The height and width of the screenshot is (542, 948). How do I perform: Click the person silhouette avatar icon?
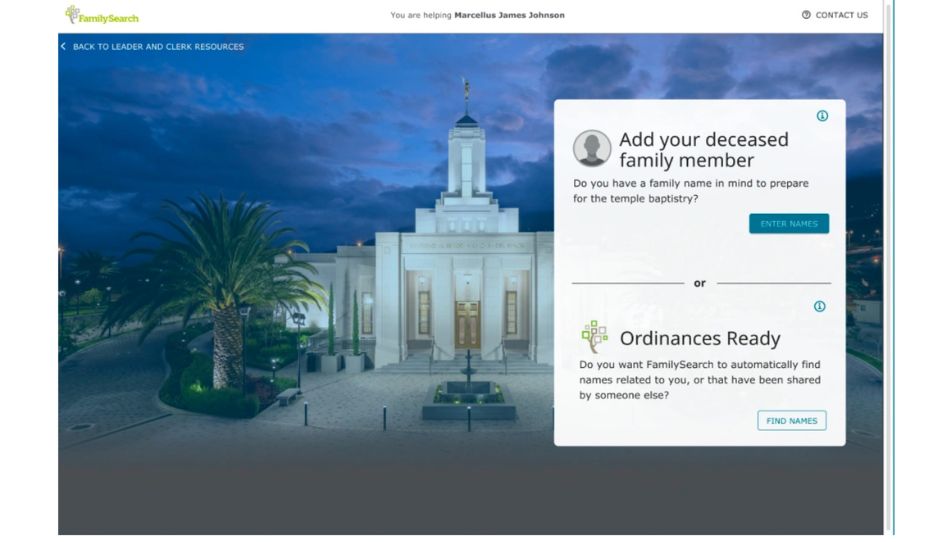click(x=591, y=148)
